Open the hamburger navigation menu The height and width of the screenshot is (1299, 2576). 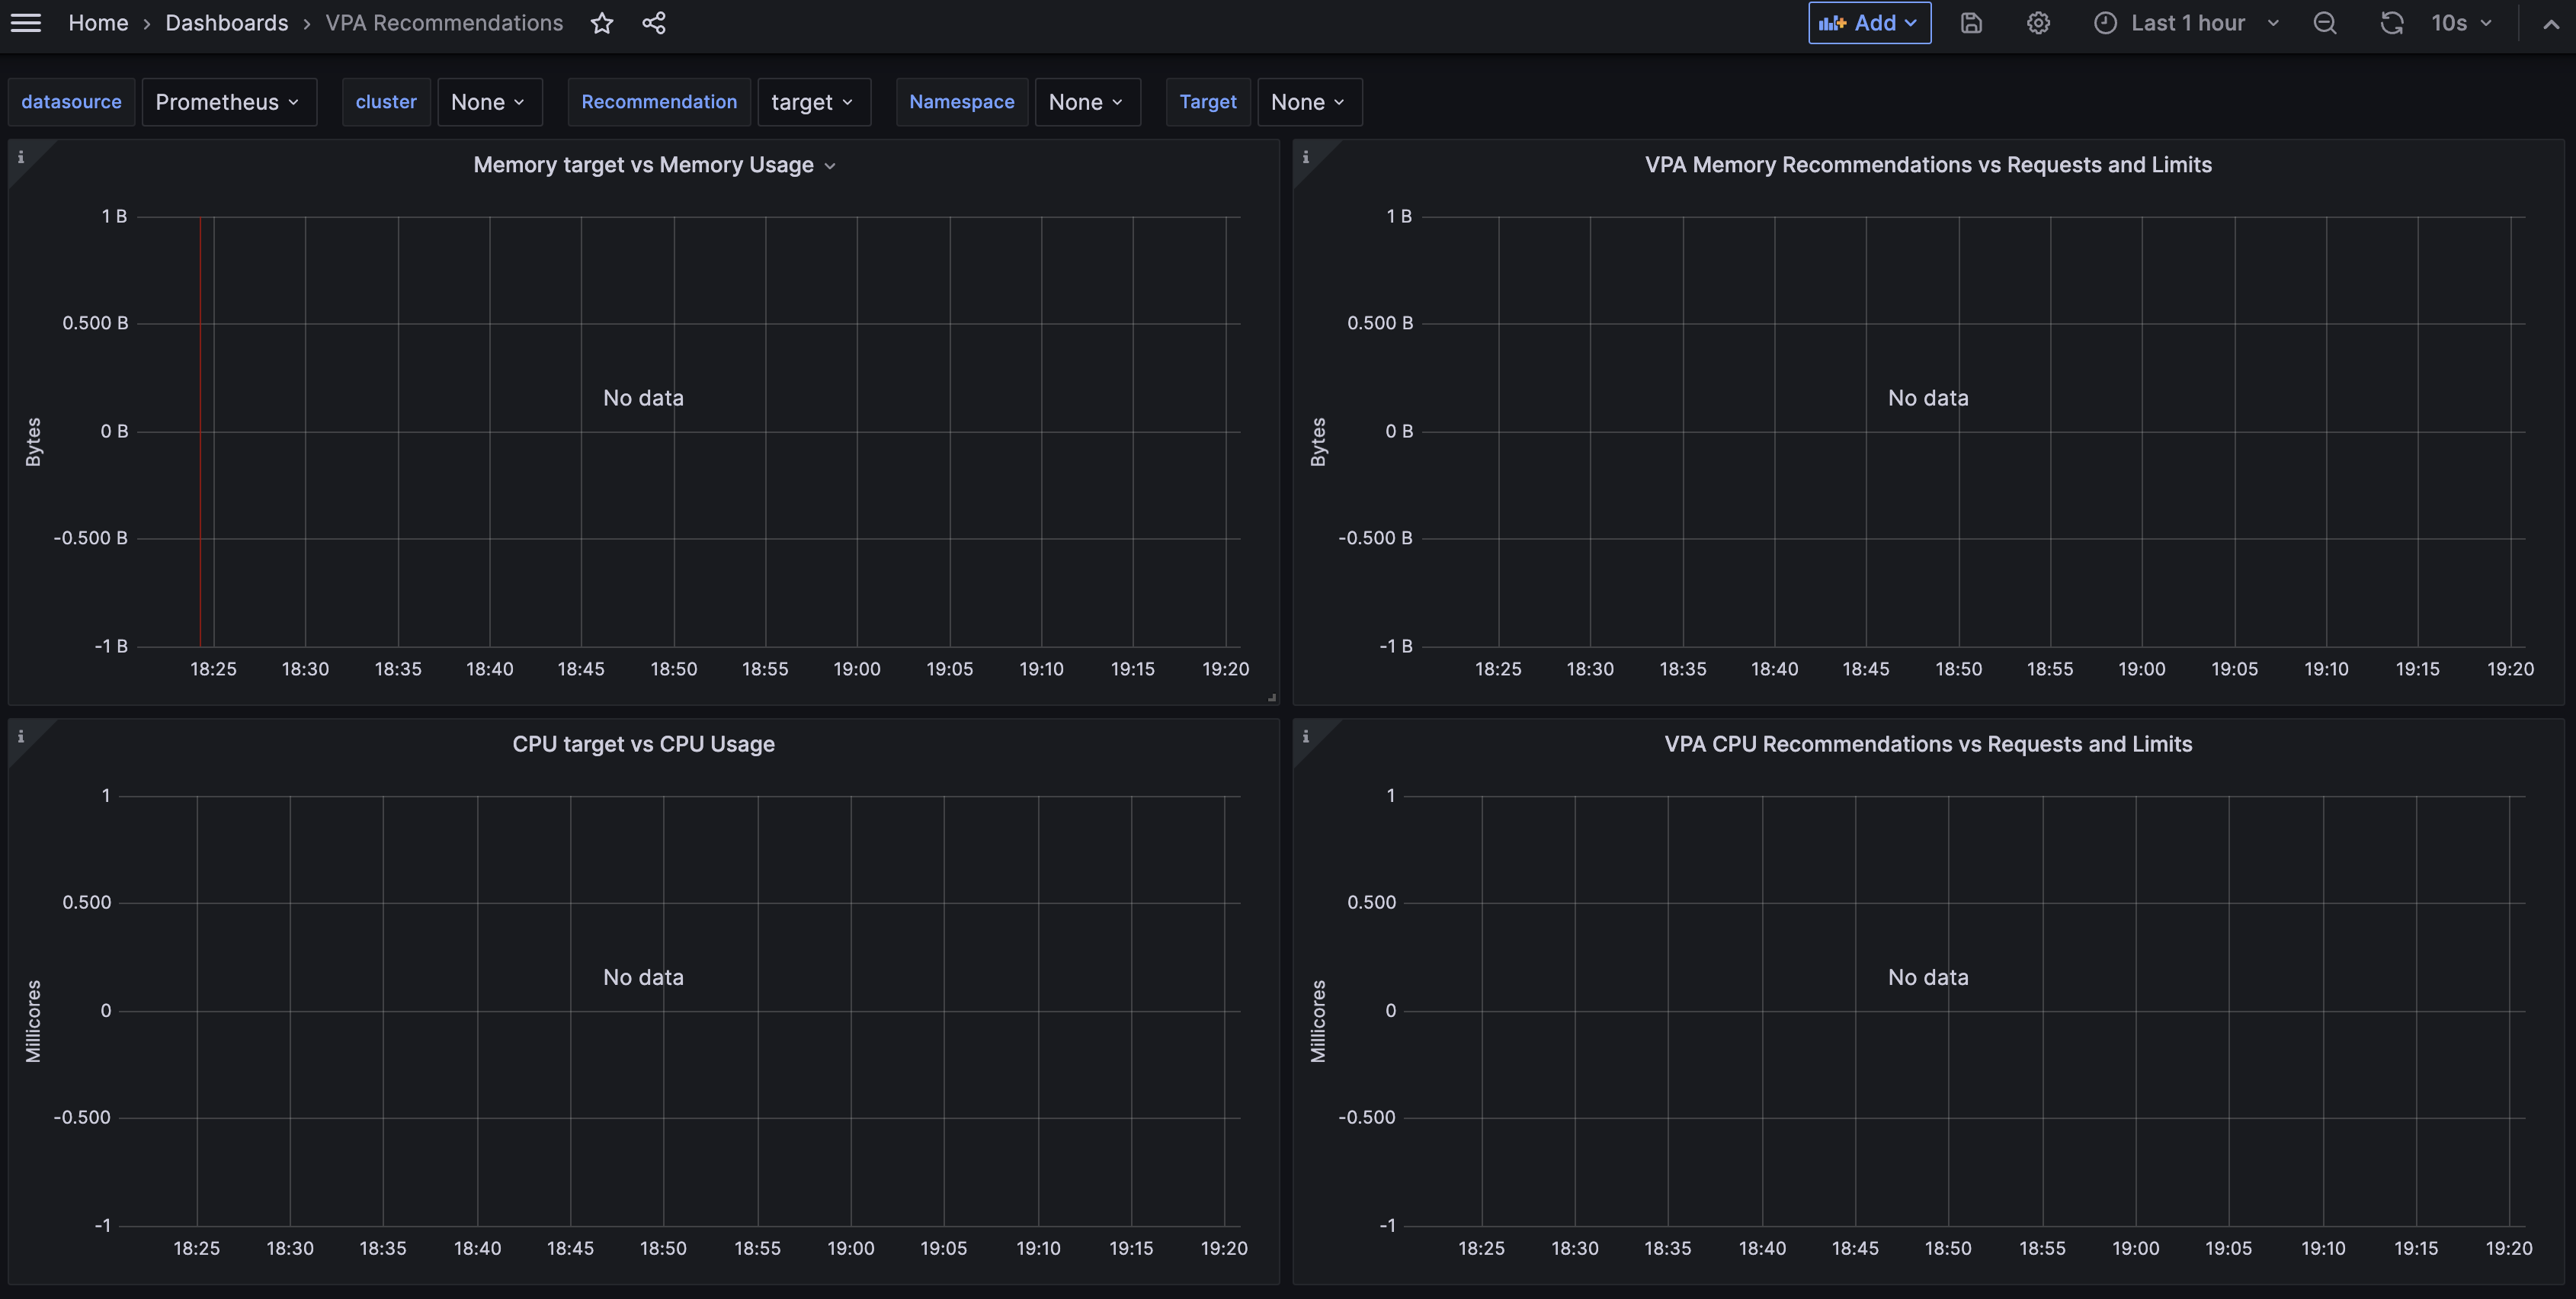(26, 23)
